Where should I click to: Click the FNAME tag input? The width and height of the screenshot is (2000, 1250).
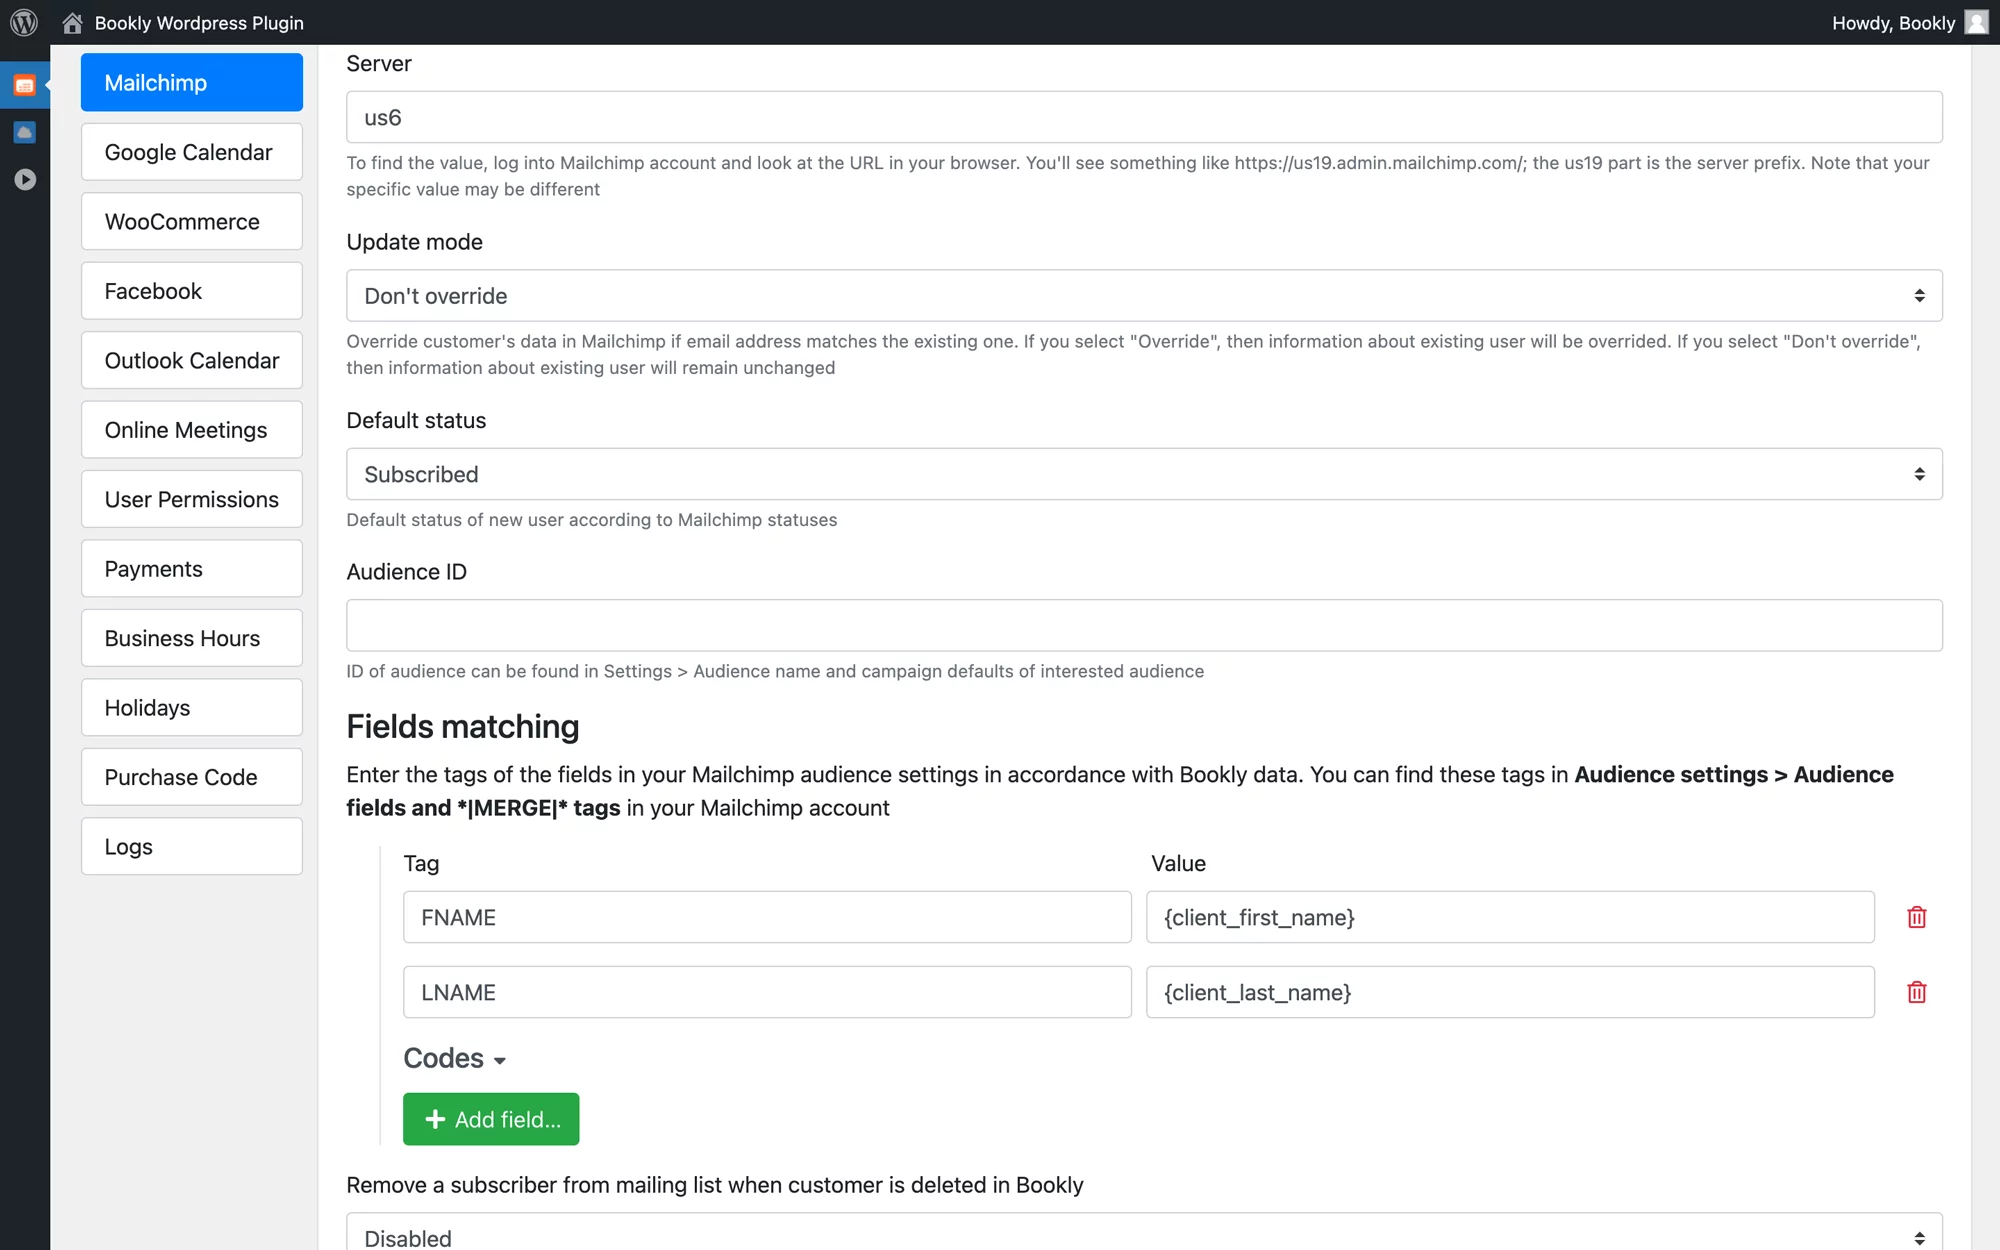click(x=767, y=917)
